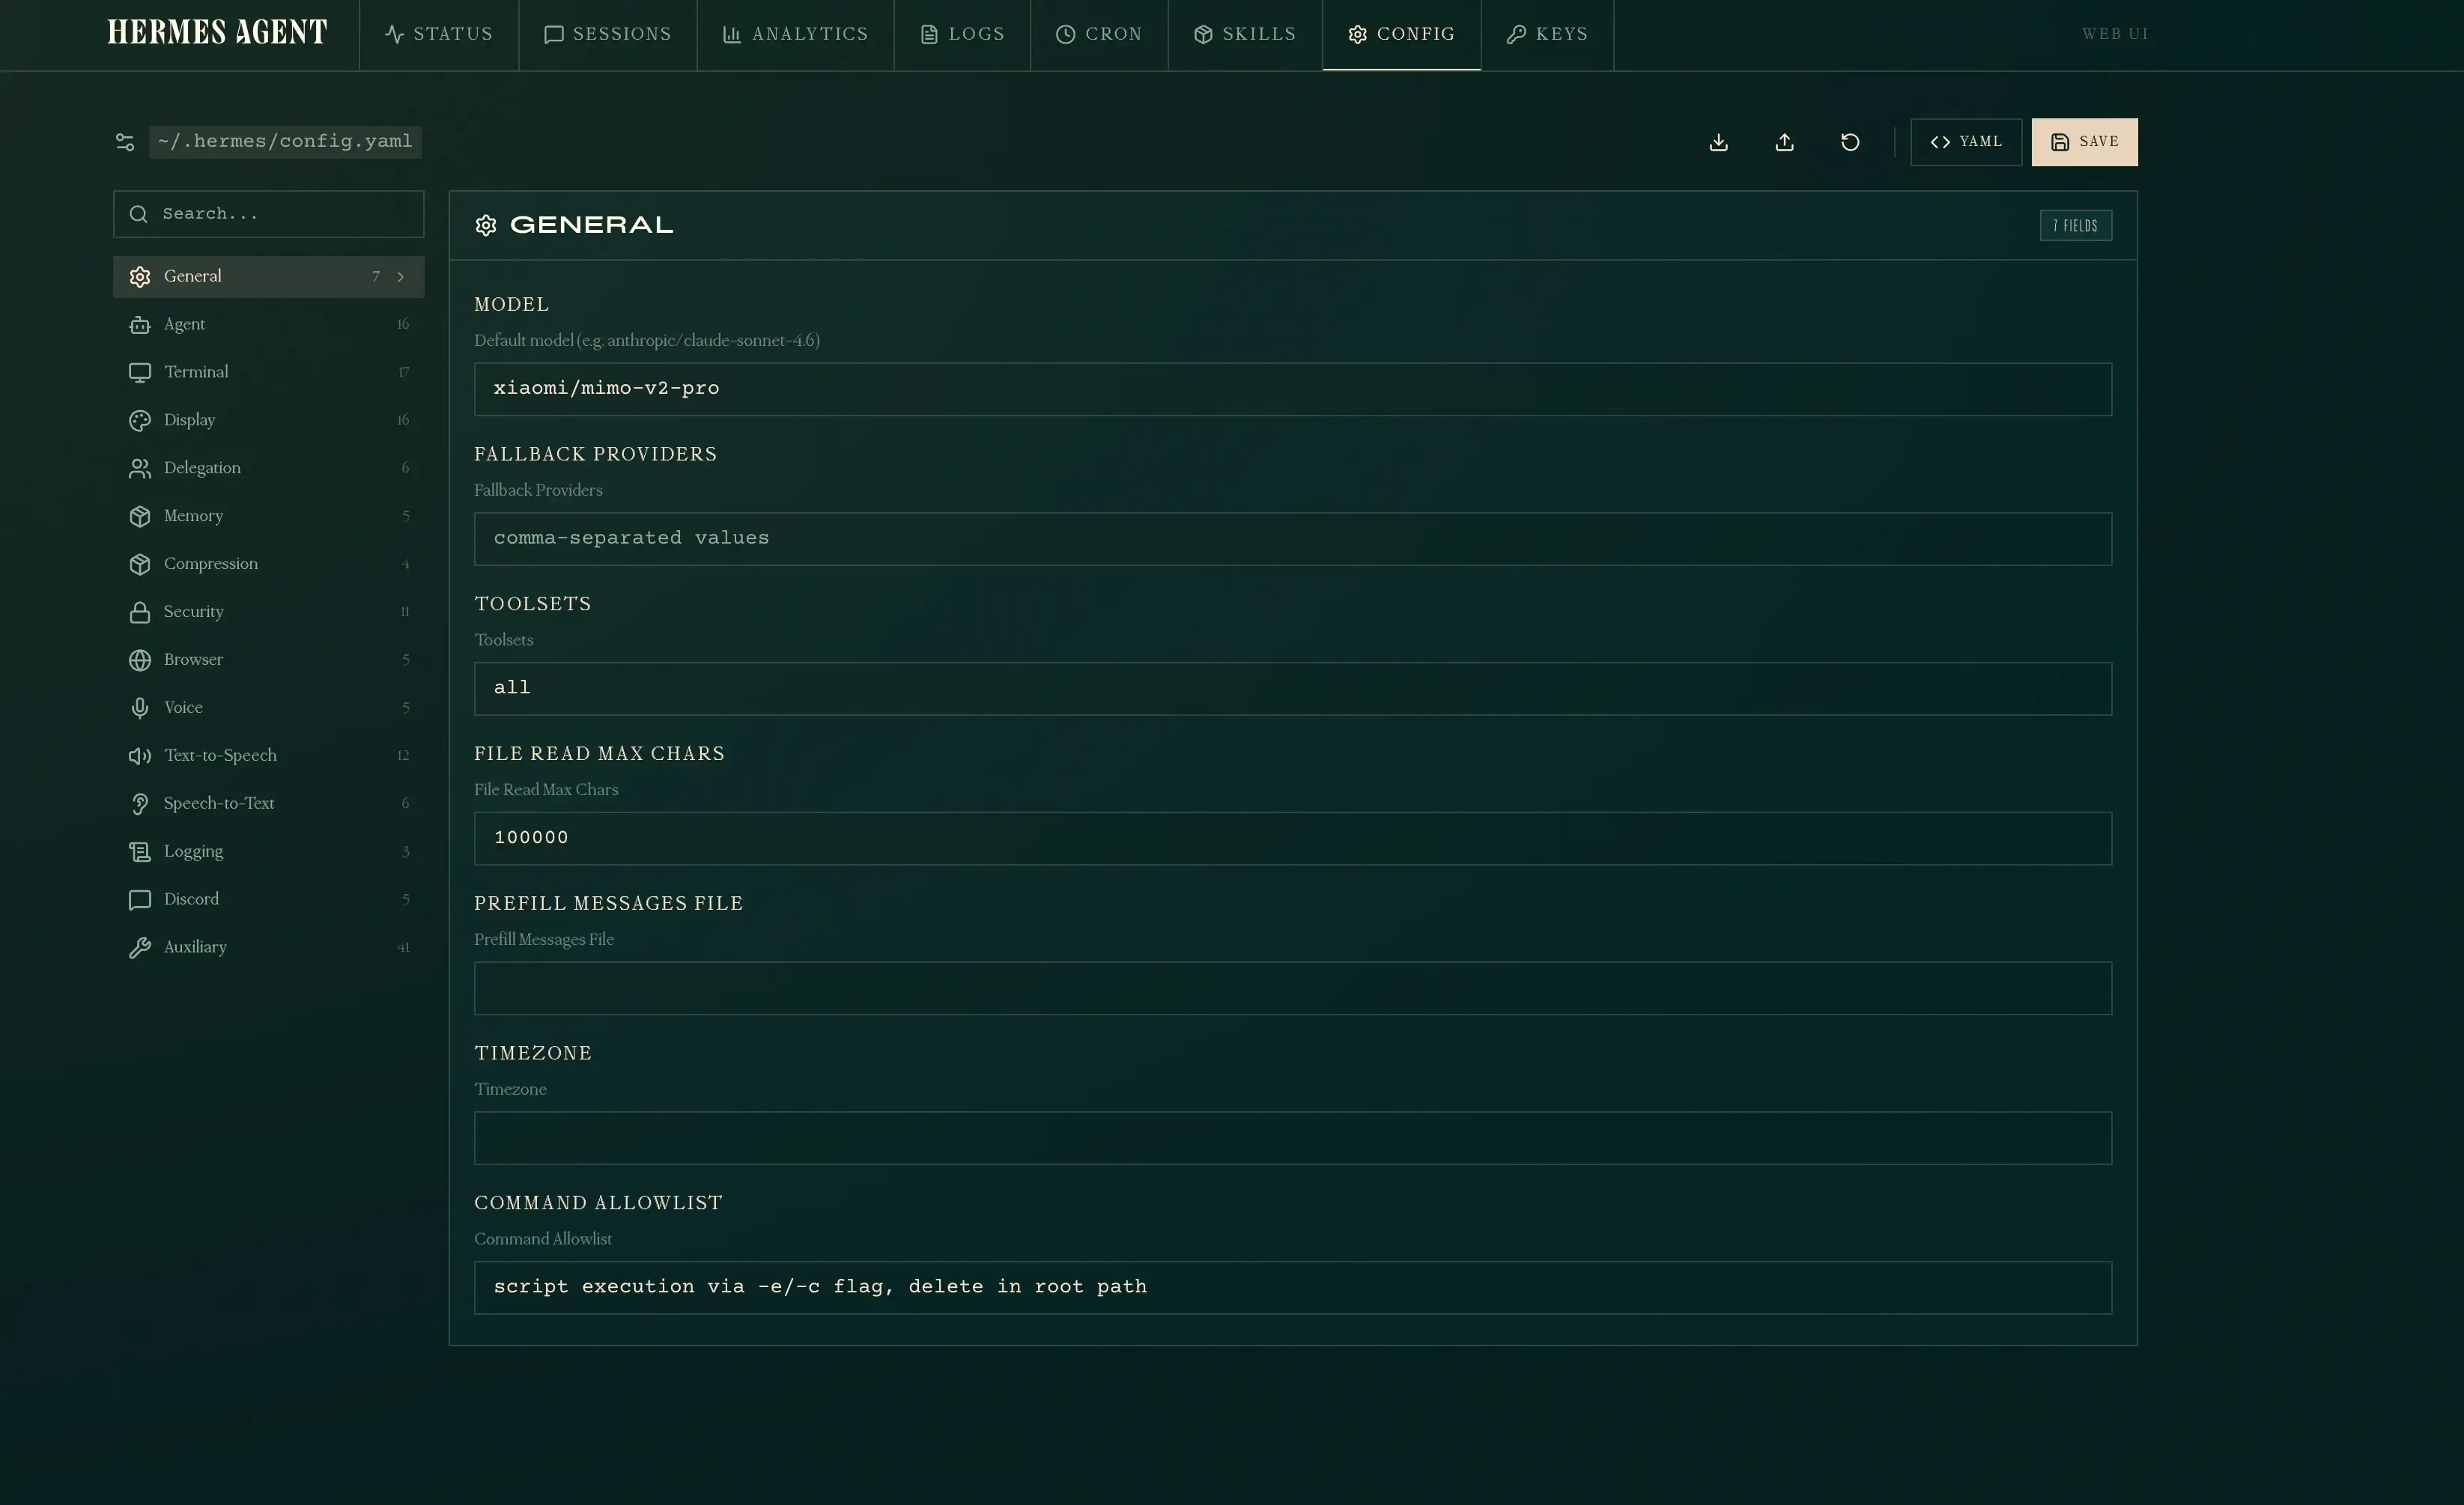Open the Security section via its lock icon

click(140, 611)
